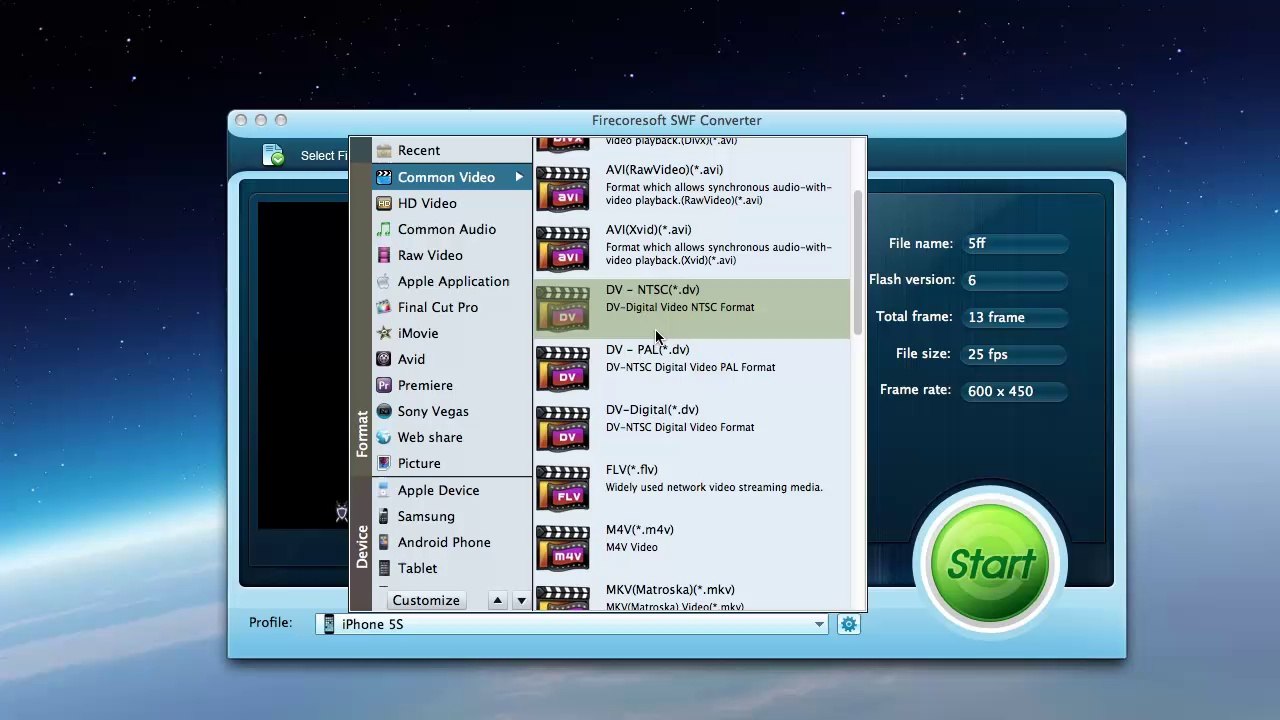Click the iMovie star icon
Image resolution: width=1280 pixels, height=720 pixels.
point(383,333)
